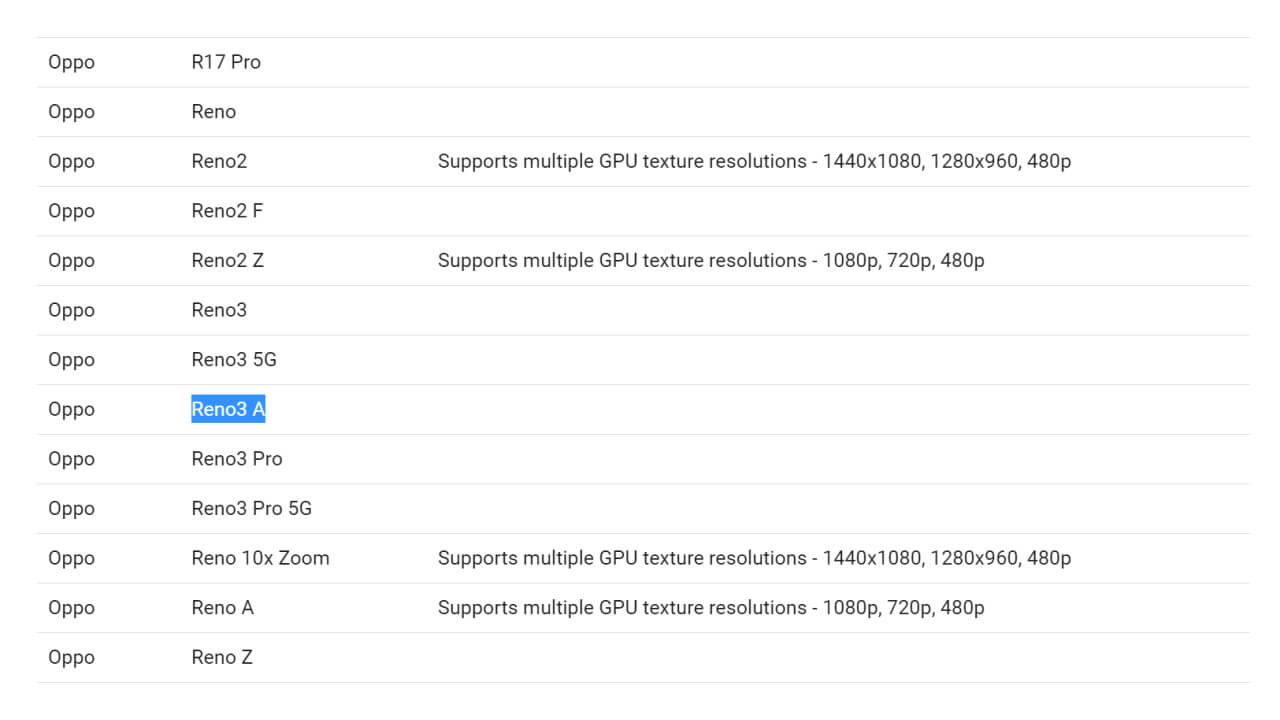Click the Reno3 5G model name

point(234,360)
